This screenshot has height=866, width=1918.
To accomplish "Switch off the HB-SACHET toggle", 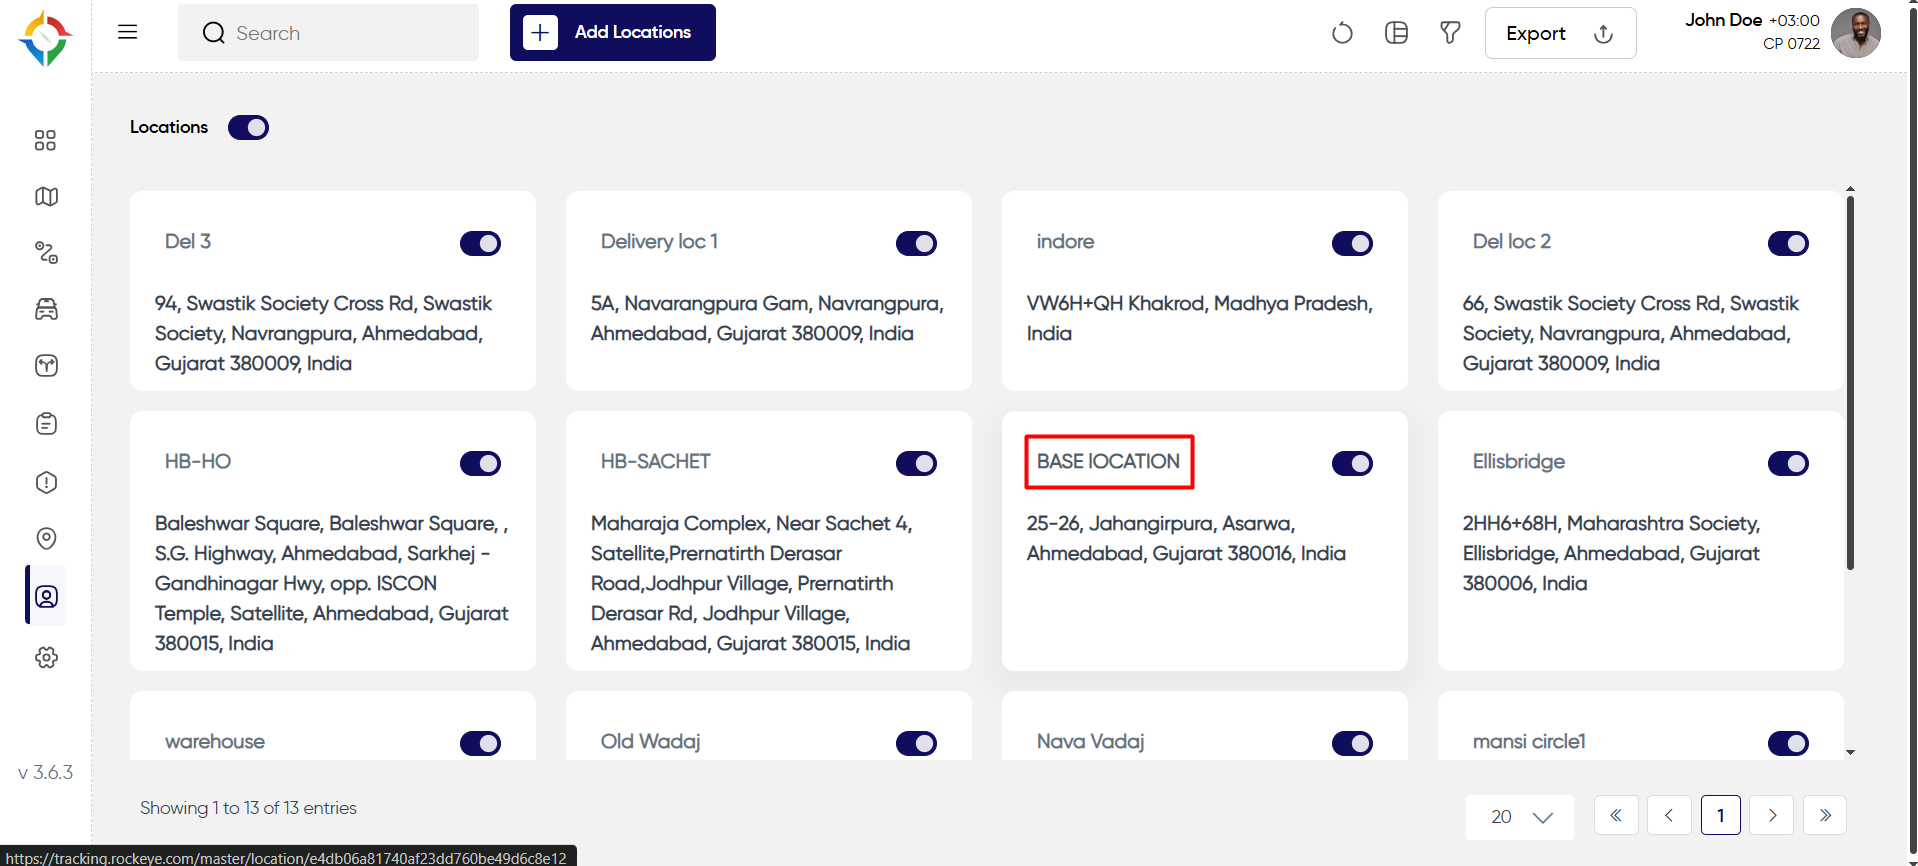I will pyautogui.click(x=916, y=463).
